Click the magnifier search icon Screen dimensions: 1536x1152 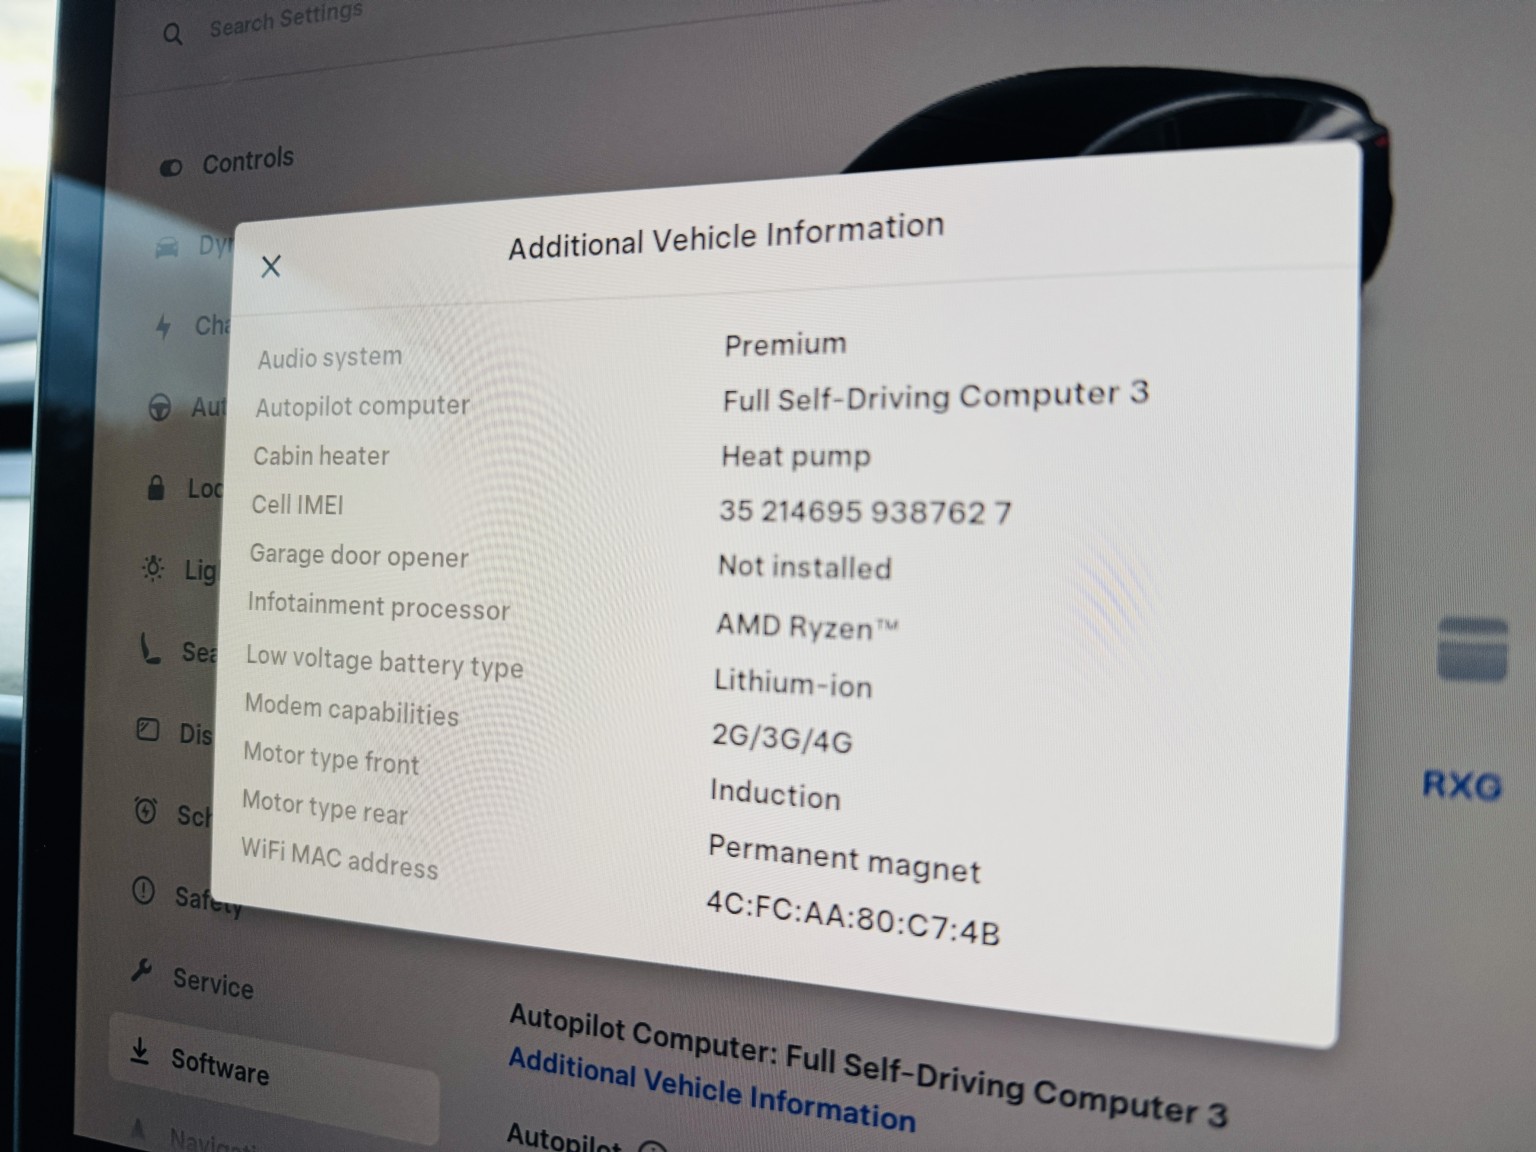pyautogui.click(x=173, y=35)
